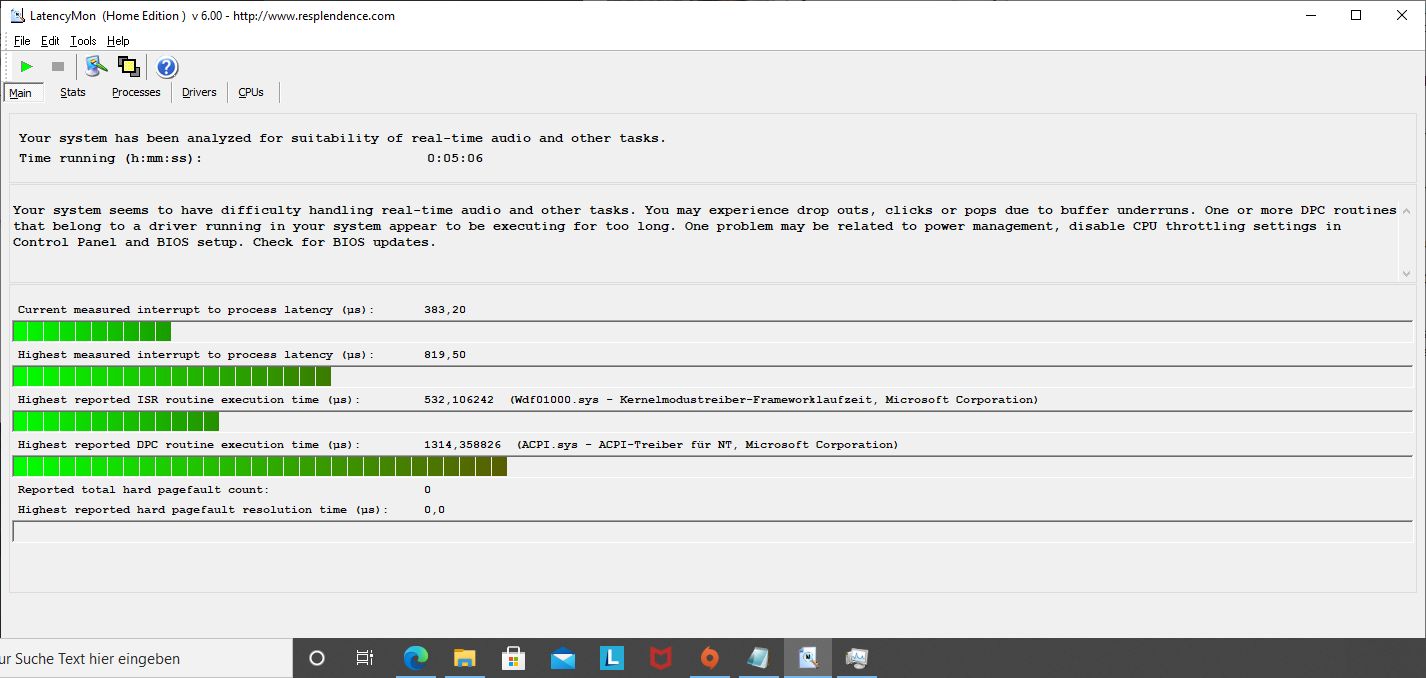1426x678 pixels.
Task: Click the Wdf01000.sys driver description text
Action: [774, 400]
